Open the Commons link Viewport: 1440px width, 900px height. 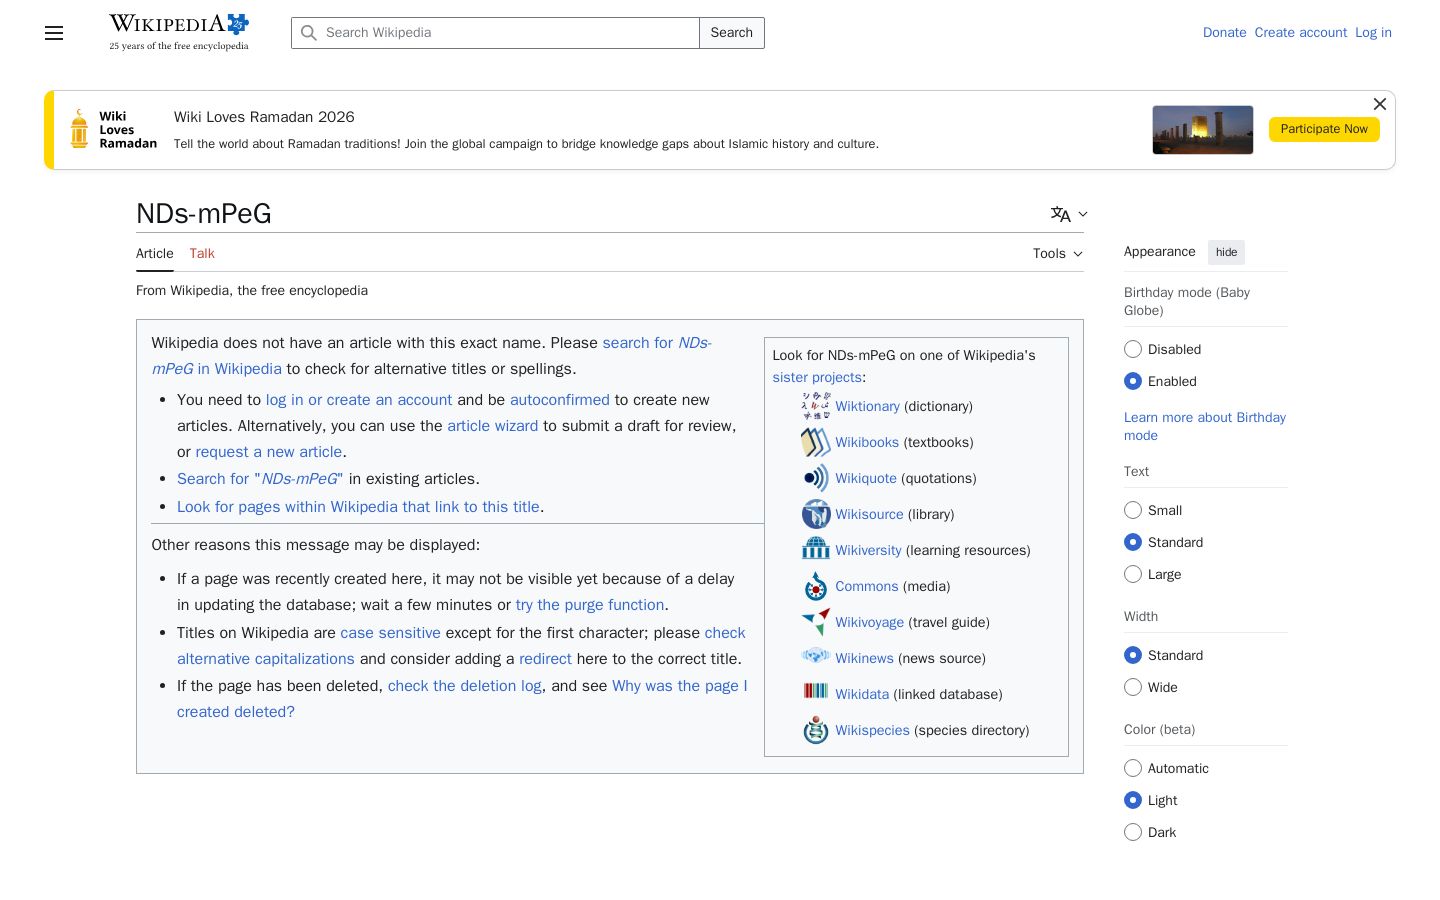pos(867,586)
